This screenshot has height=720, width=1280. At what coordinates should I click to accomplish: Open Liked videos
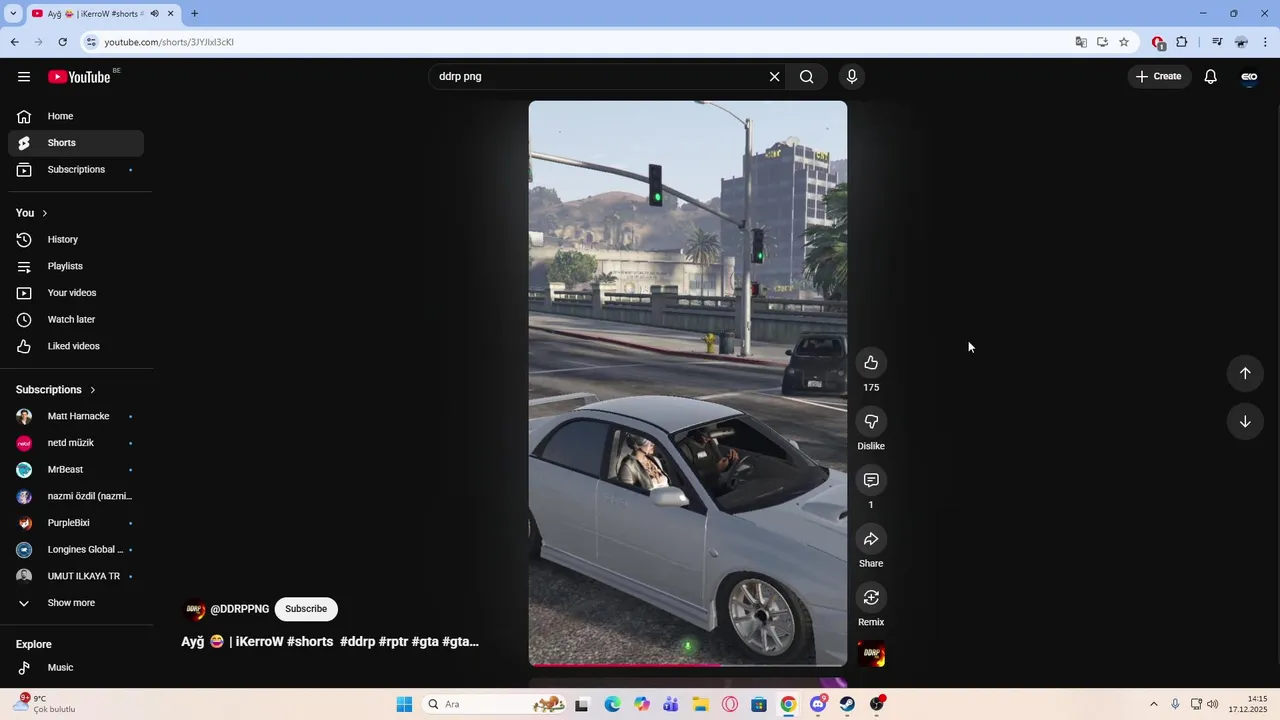(76, 346)
